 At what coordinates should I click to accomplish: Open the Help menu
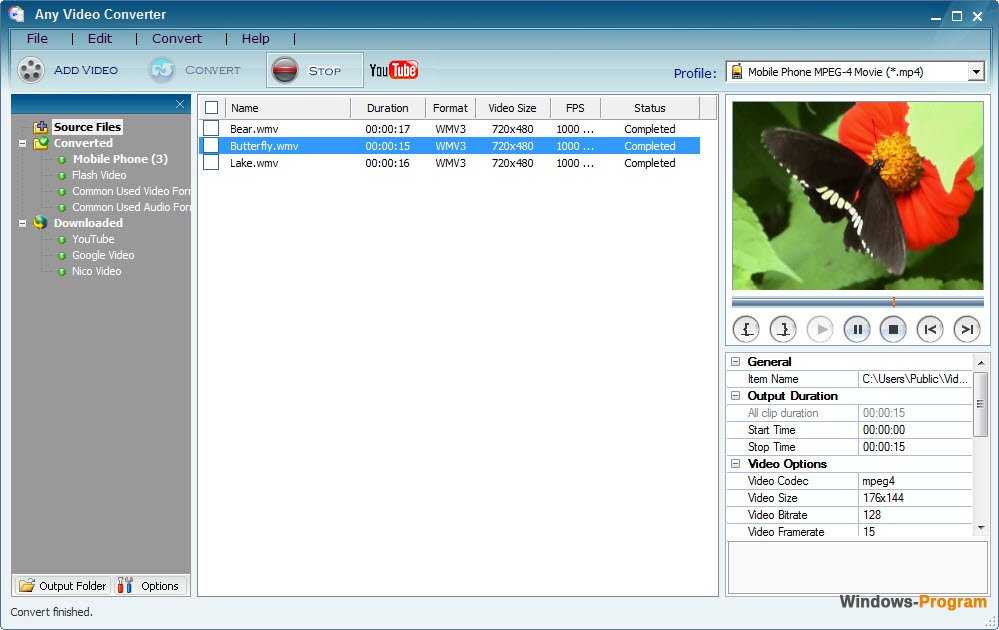coord(255,39)
